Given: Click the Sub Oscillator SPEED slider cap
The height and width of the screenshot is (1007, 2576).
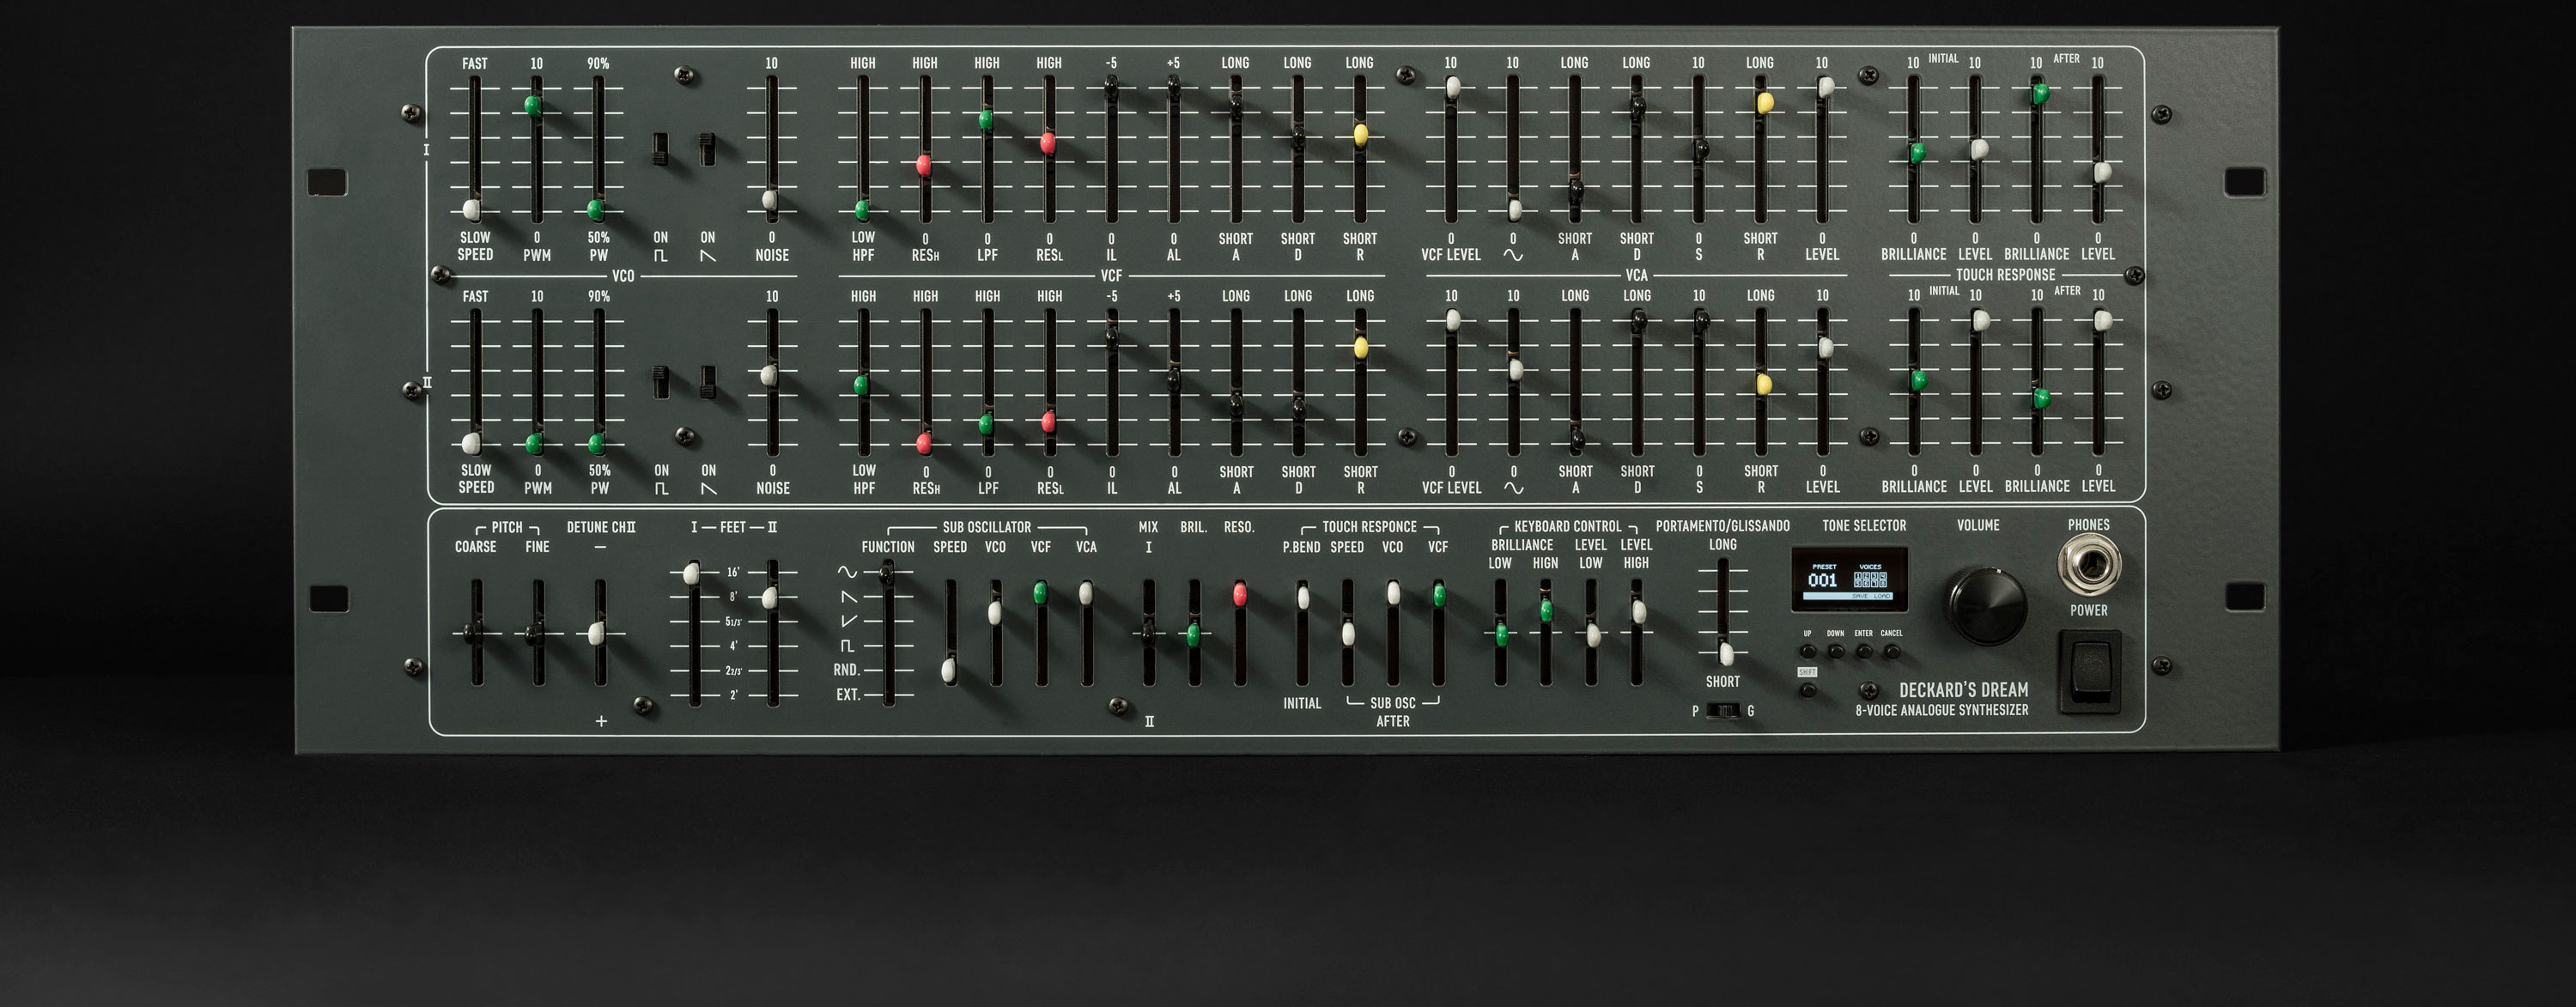Looking at the screenshot, I should pyautogui.click(x=948, y=670).
